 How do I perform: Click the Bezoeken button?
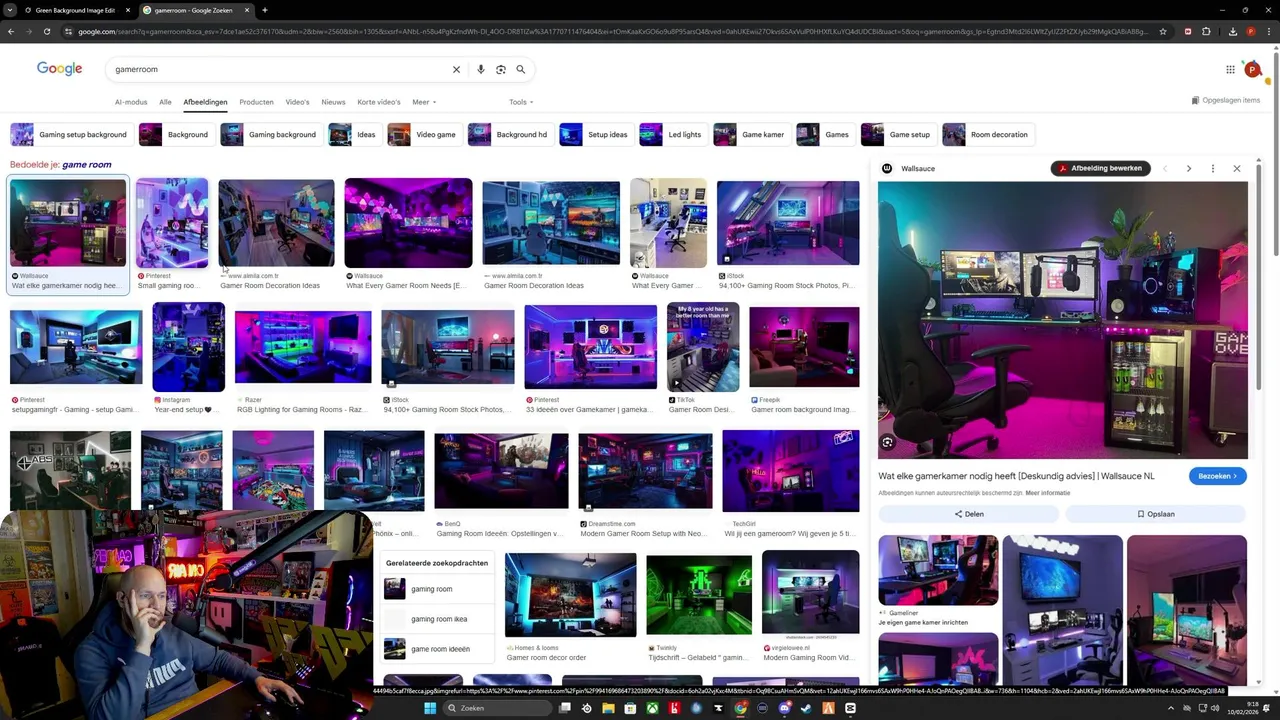tap(1218, 476)
